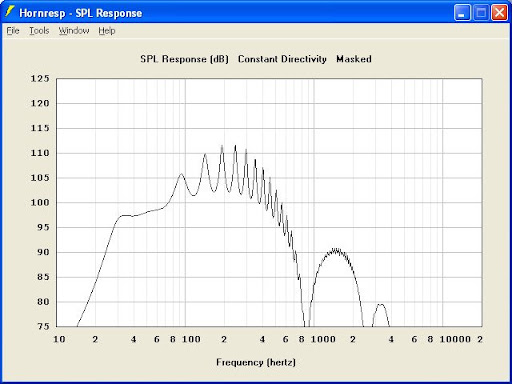This screenshot has width=512, height=384.
Task: Click the "SPL Response (dB)" chart title
Action: (x=184, y=59)
